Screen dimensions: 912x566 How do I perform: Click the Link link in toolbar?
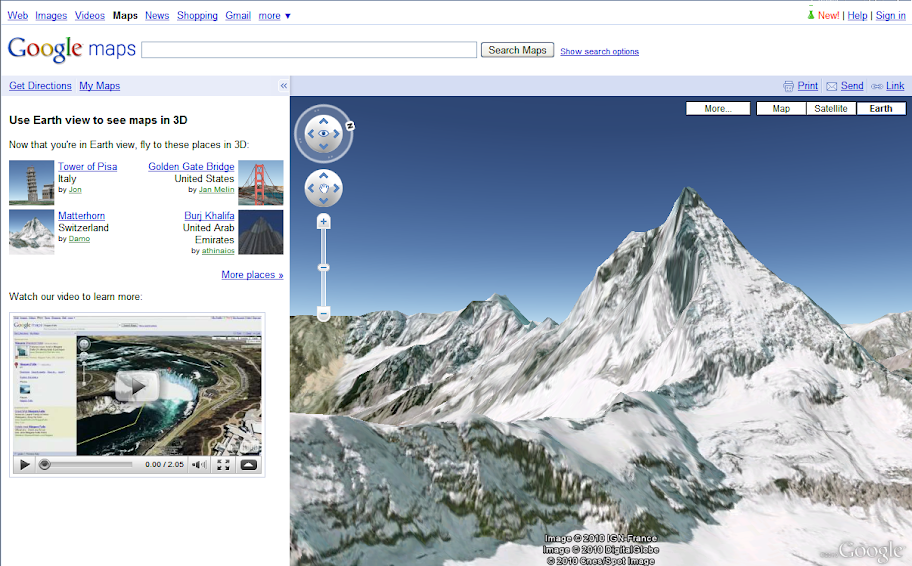(x=895, y=86)
